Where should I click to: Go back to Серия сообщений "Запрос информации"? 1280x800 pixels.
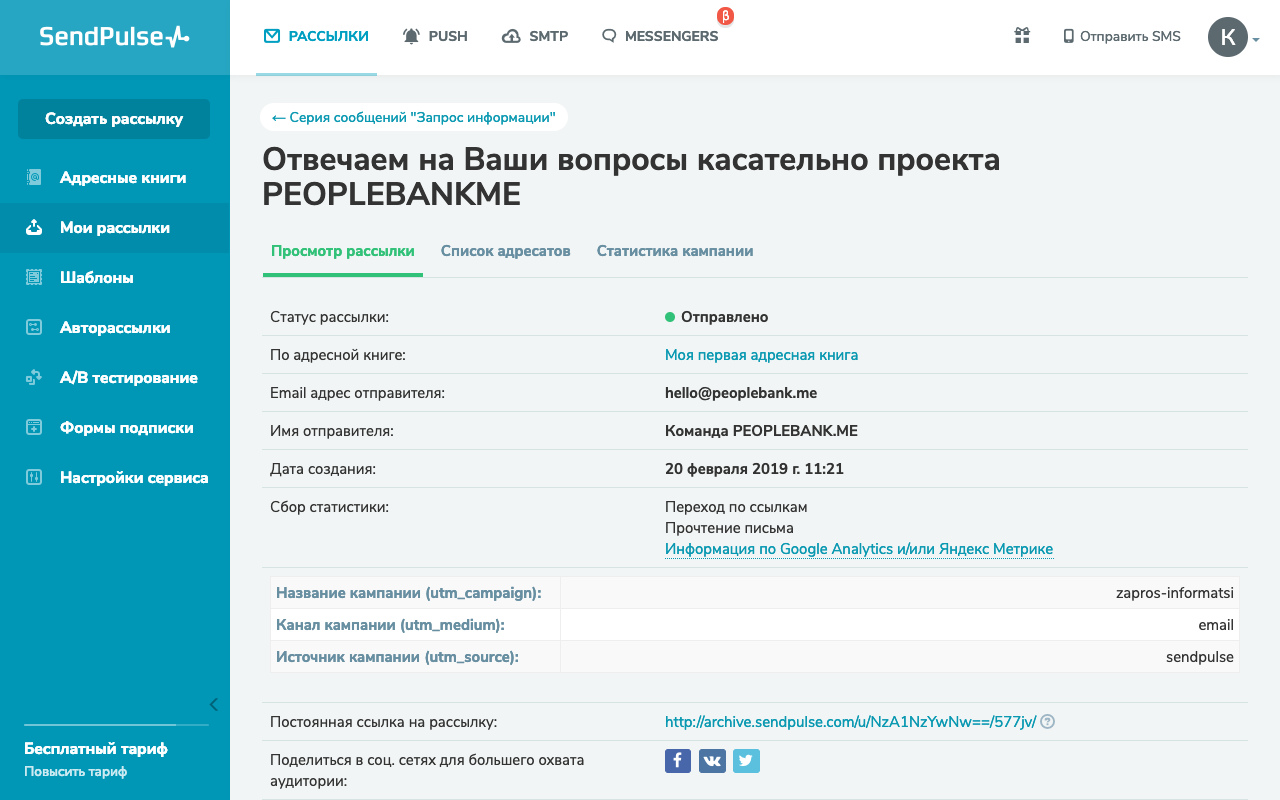click(x=413, y=117)
